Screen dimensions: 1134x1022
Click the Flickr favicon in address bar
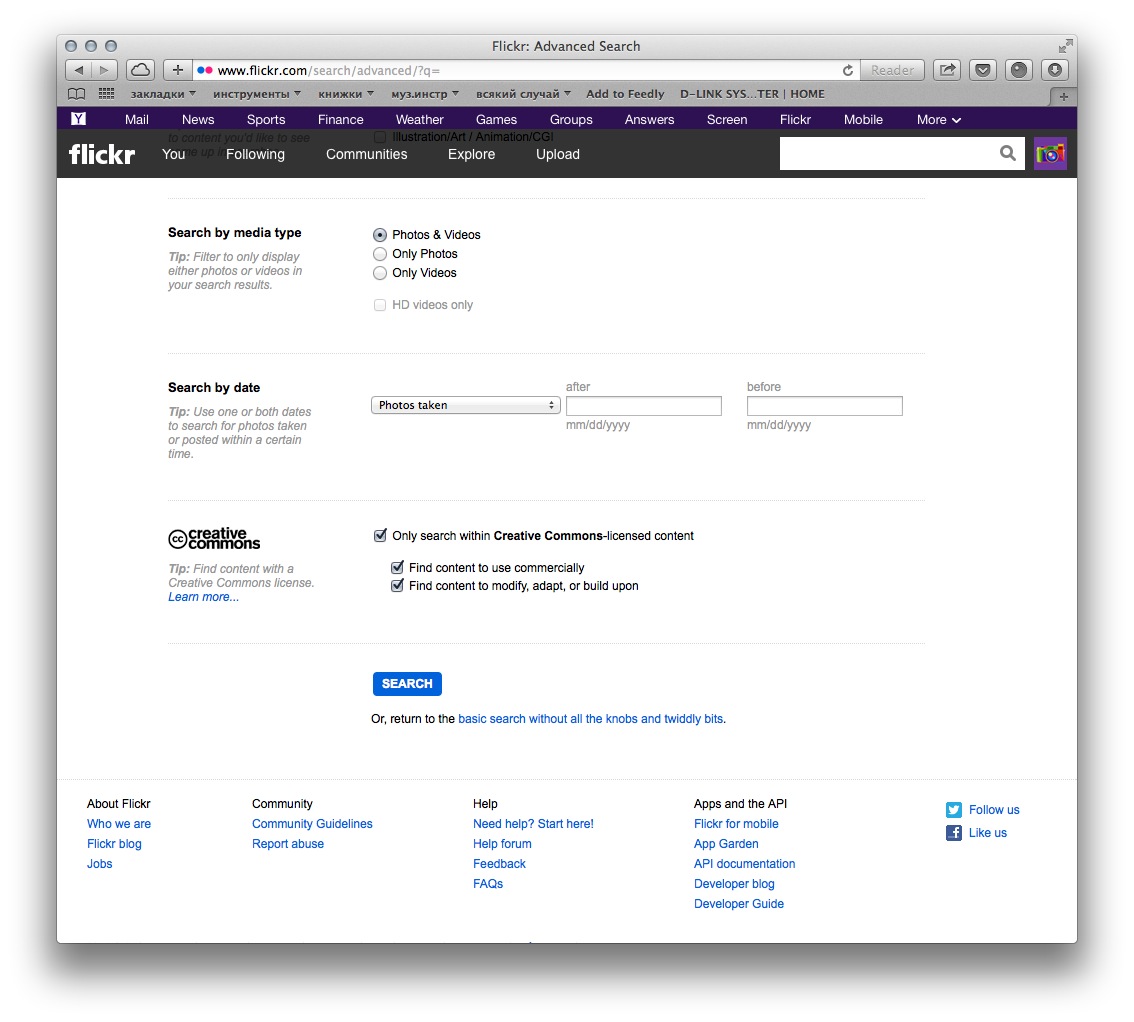205,70
